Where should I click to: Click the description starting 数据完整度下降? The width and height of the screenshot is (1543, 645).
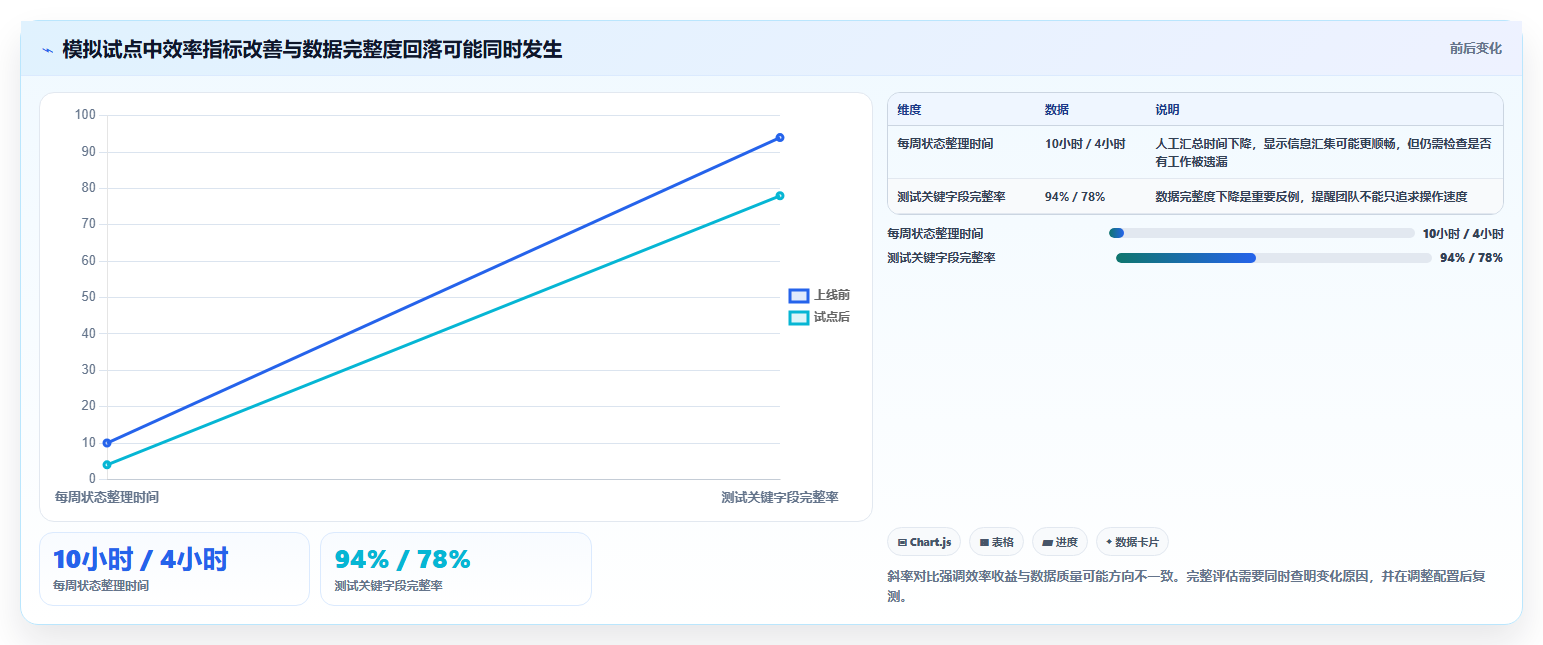1311,197
